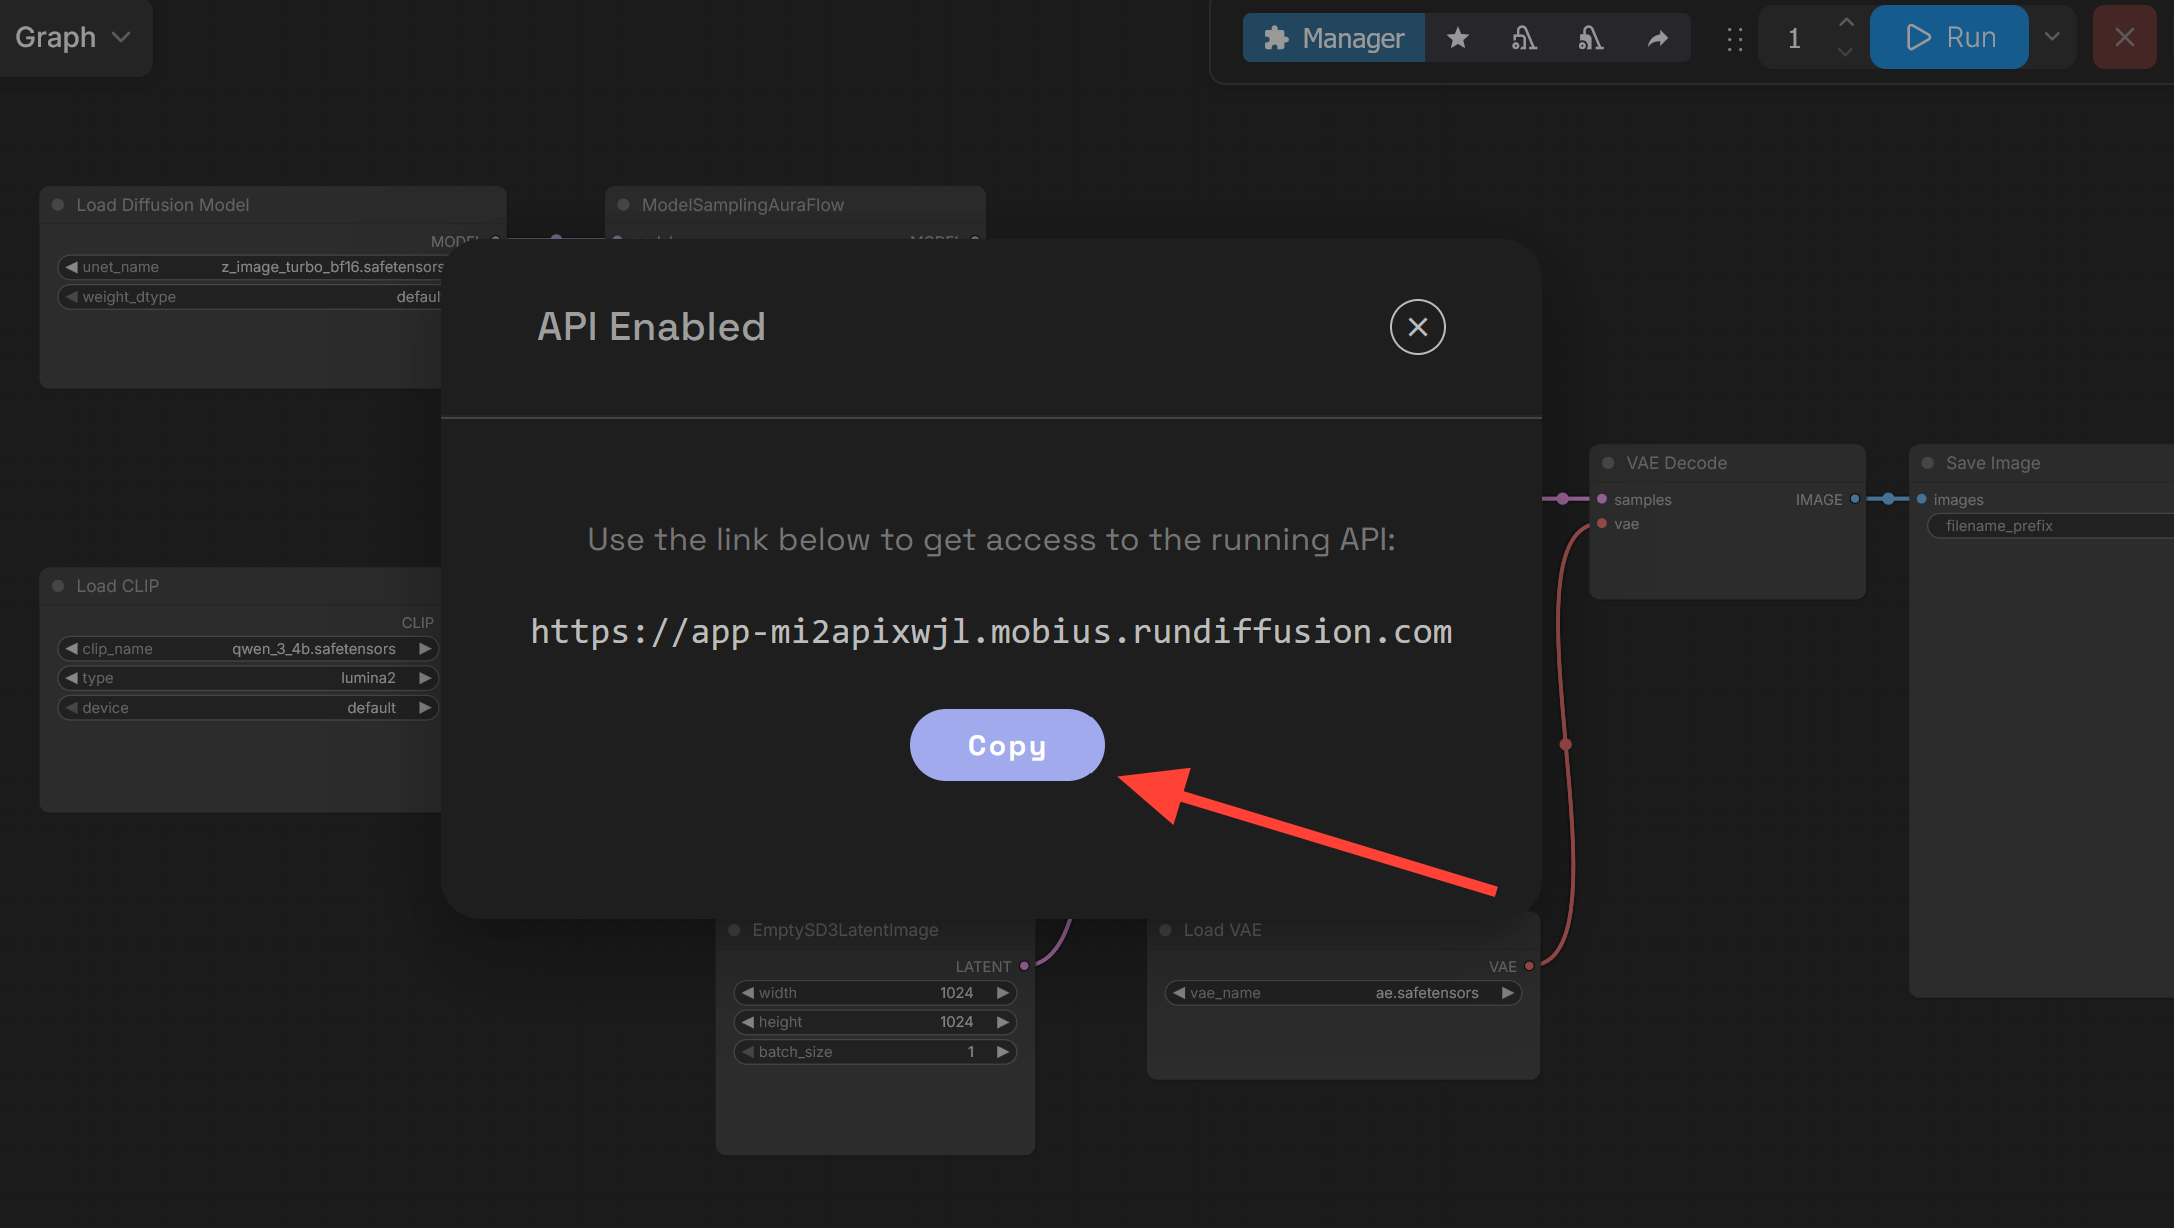The image size is (2174, 1228).
Task: Collapse the VAE Decode node
Action: pyautogui.click(x=1608, y=463)
